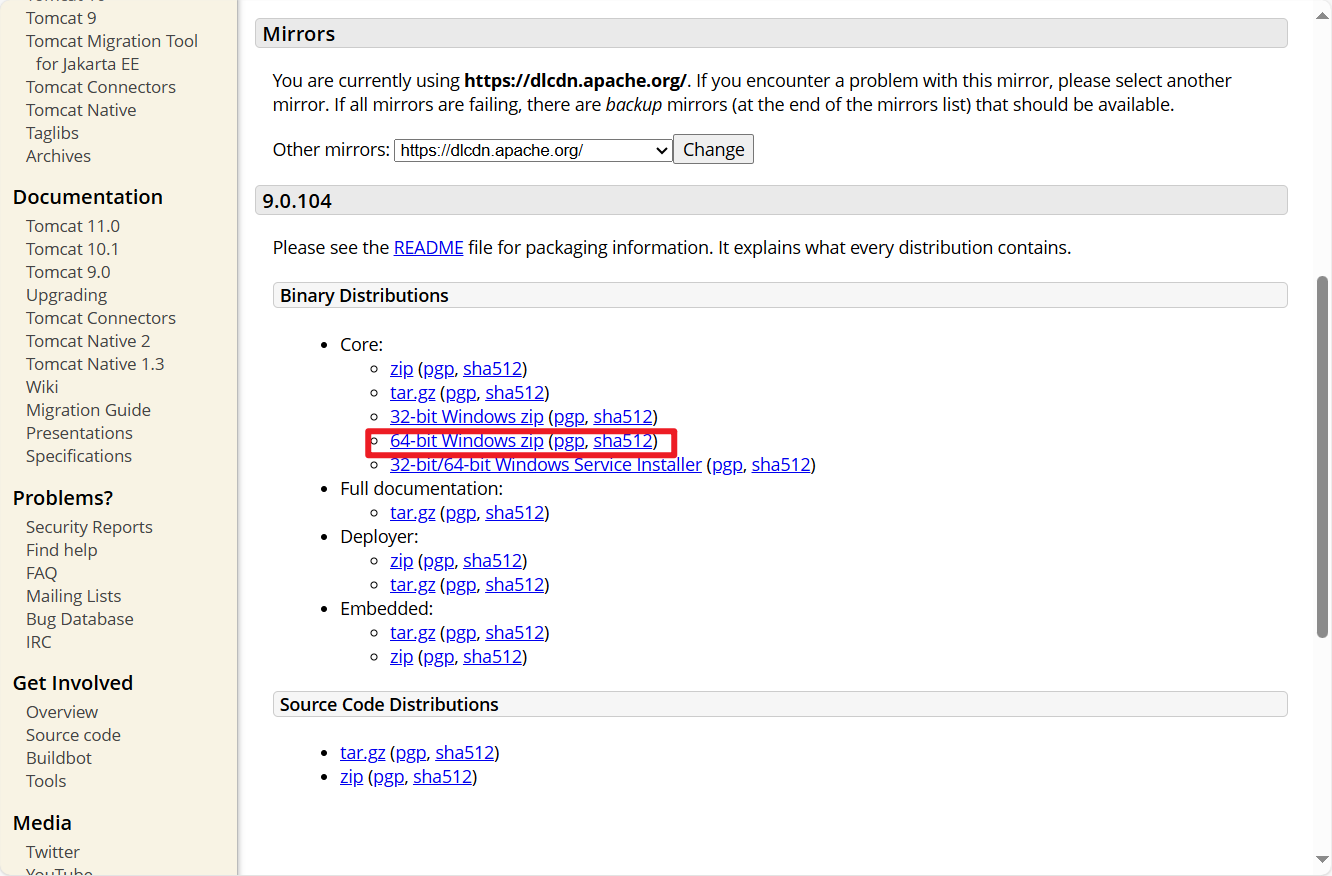Open sha512 for 32-bit Windows zip
Screen dimensions: 1332x876
pyautogui.click(x=623, y=417)
